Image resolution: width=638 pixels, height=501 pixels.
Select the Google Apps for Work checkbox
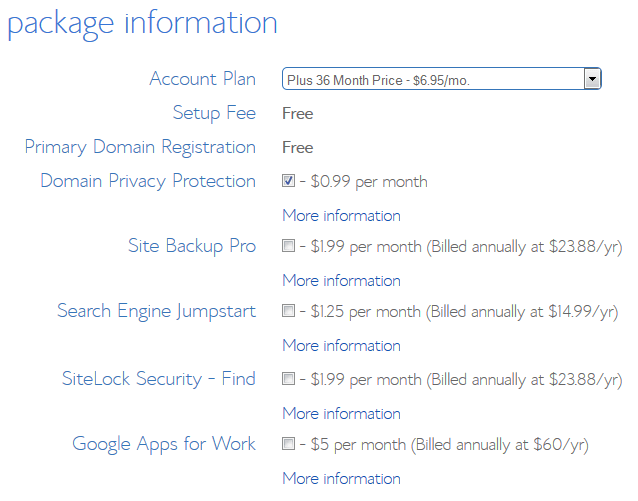pyautogui.click(x=289, y=444)
